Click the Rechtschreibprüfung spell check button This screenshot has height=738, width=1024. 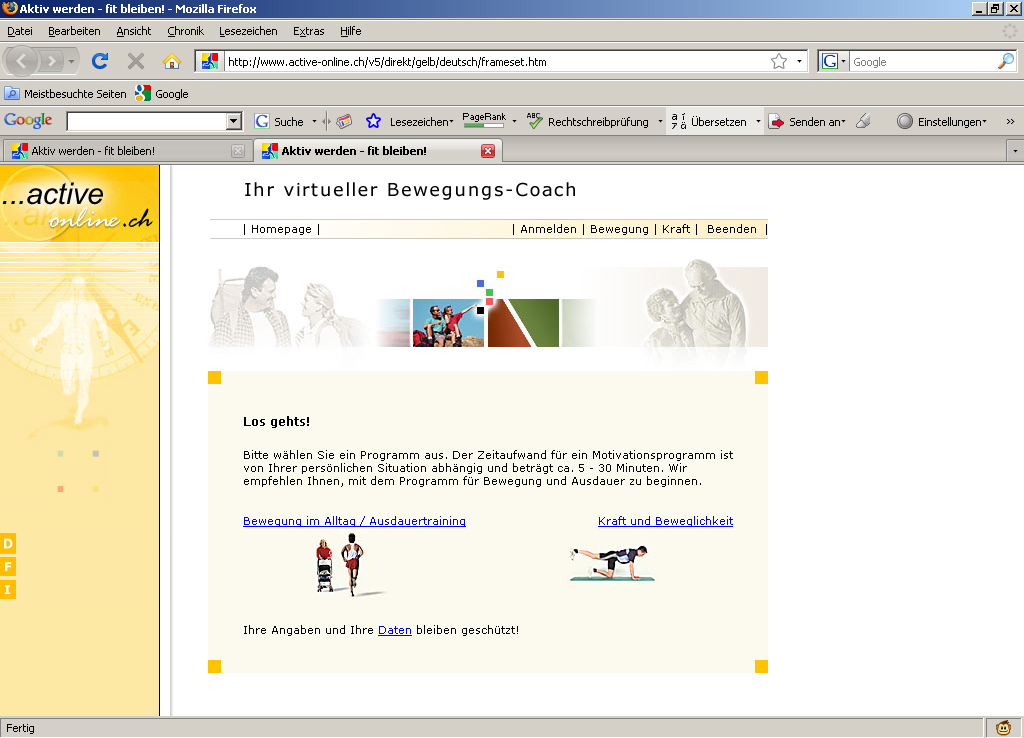pyautogui.click(x=588, y=121)
